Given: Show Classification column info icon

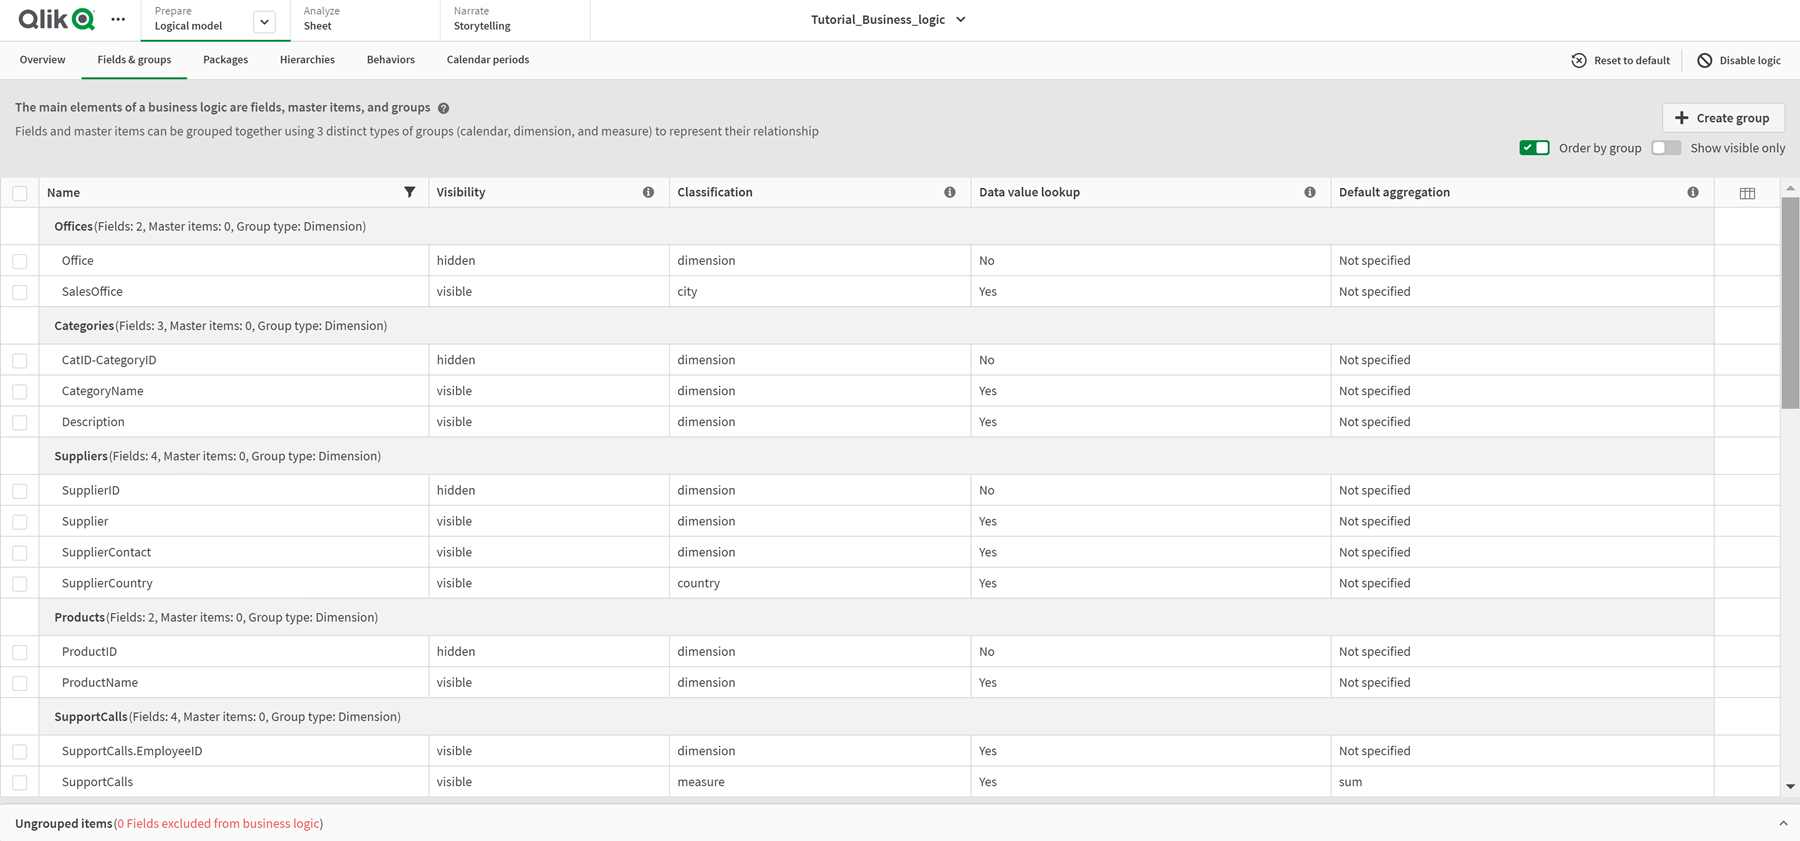Looking at the screenshot, I should point(949,192).
